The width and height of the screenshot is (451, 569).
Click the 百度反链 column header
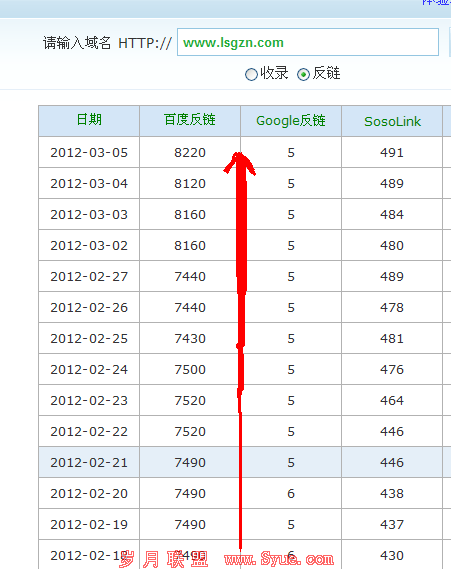coord(190,120)
